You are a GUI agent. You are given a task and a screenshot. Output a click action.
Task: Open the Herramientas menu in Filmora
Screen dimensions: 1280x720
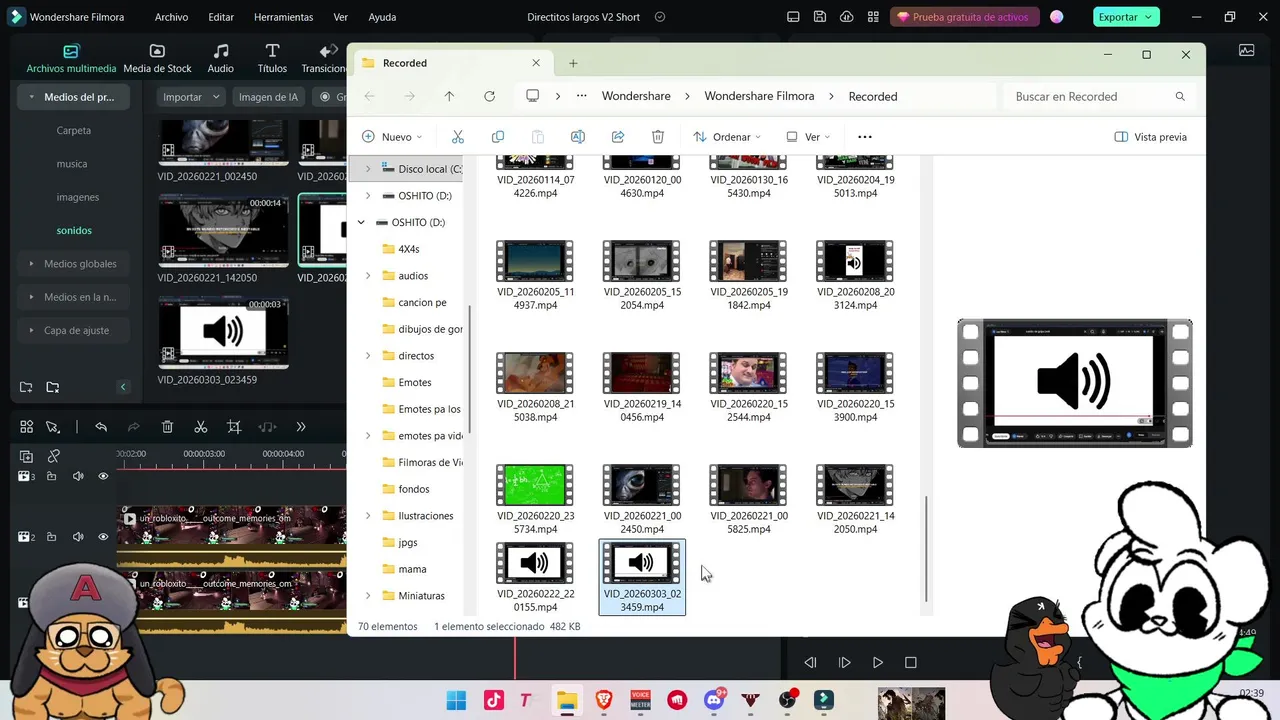[x=283, y=17]
